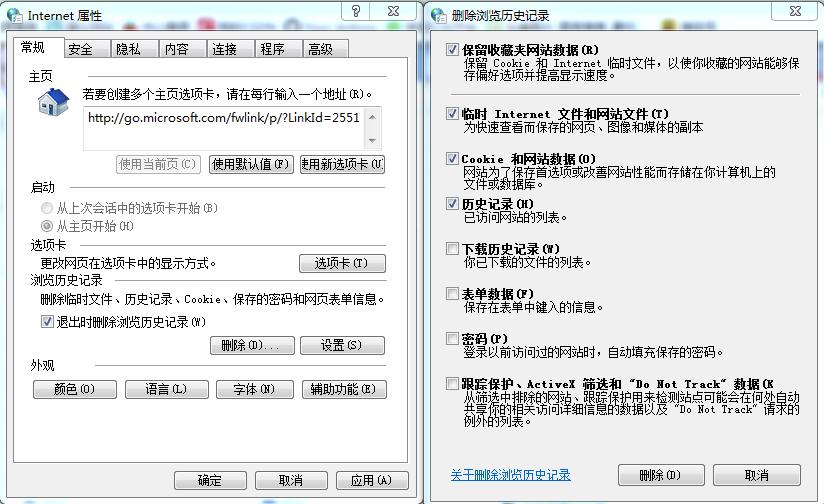The image size is (824, 504).
Task: Click the 应用 button
Action: coord(372,480)
